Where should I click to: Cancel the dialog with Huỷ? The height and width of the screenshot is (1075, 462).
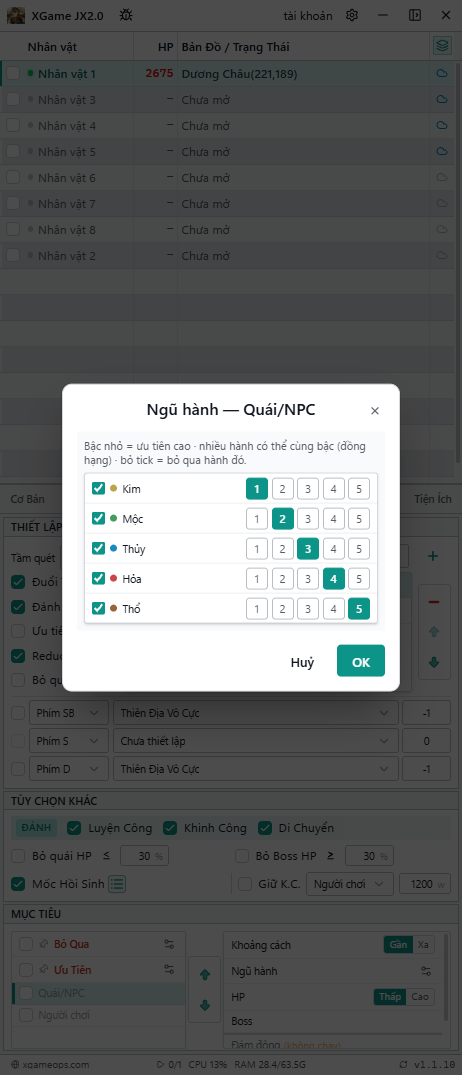[x=302, y=662]
